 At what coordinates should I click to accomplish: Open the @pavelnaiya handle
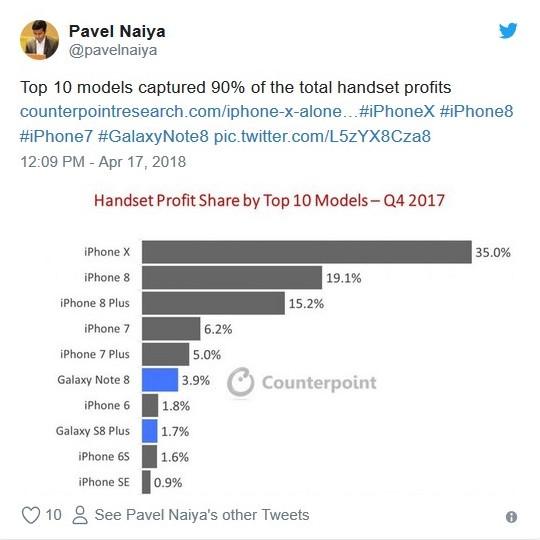(x=113, y=51)
